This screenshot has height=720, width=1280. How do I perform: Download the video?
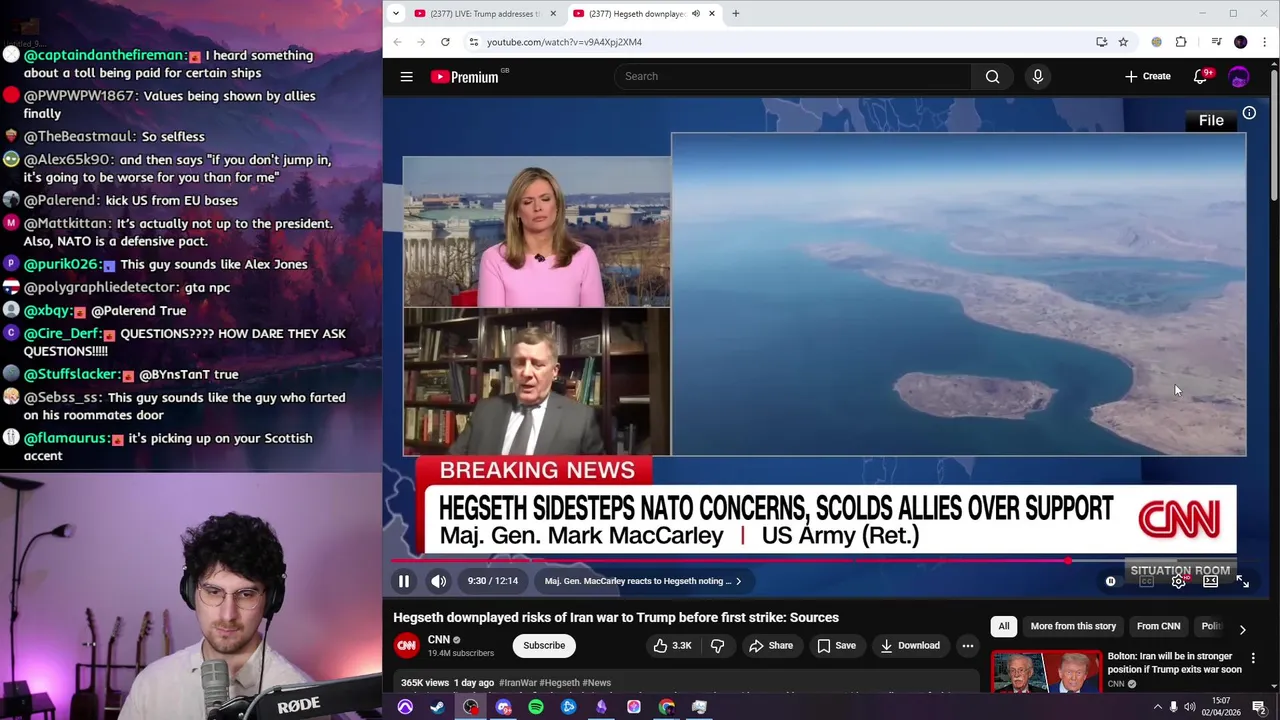click(910, 646)
